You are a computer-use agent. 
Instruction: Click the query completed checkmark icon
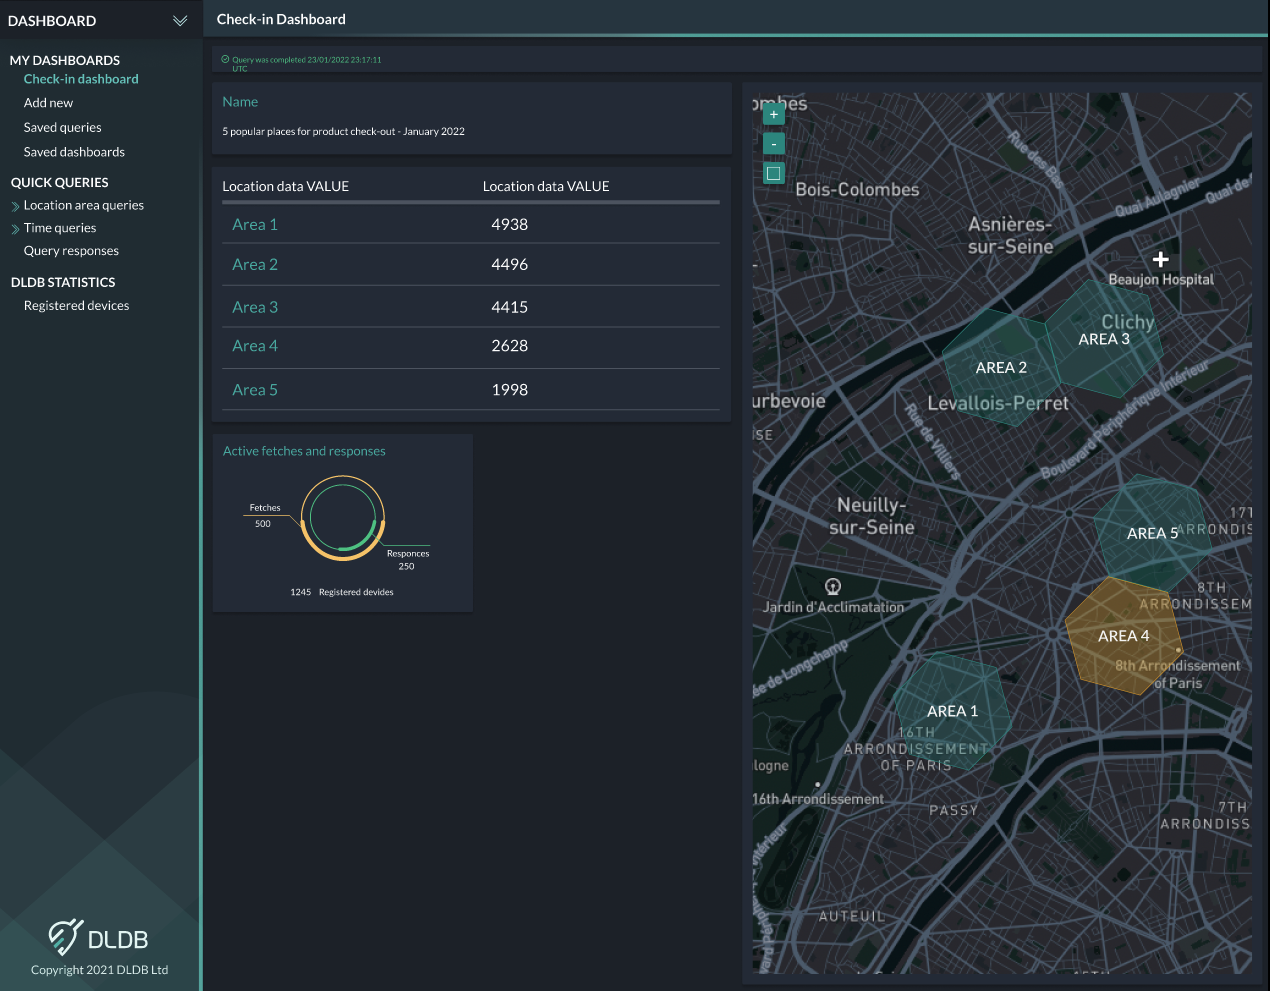point(225,59)
